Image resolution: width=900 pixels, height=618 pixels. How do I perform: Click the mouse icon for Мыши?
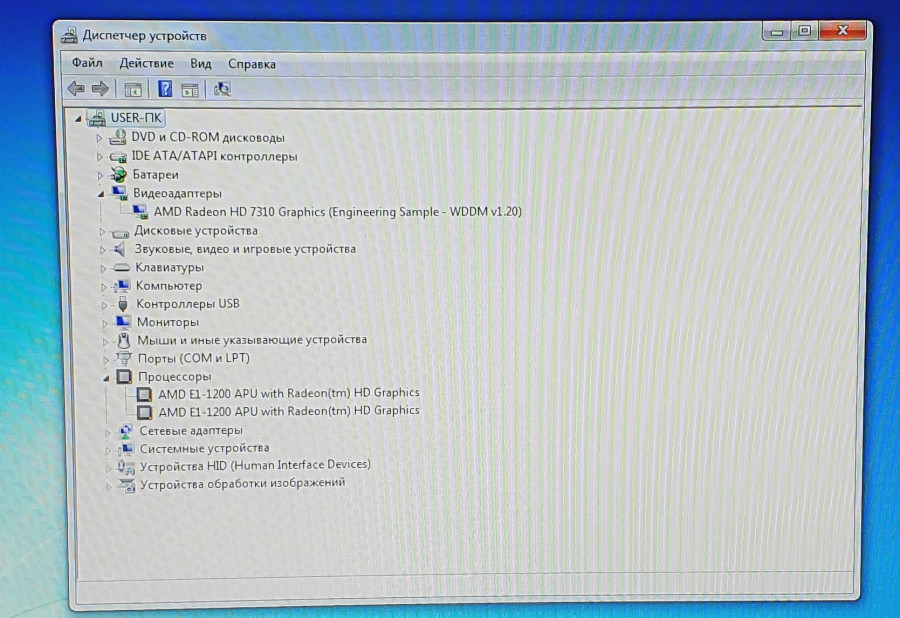(123, 340)
